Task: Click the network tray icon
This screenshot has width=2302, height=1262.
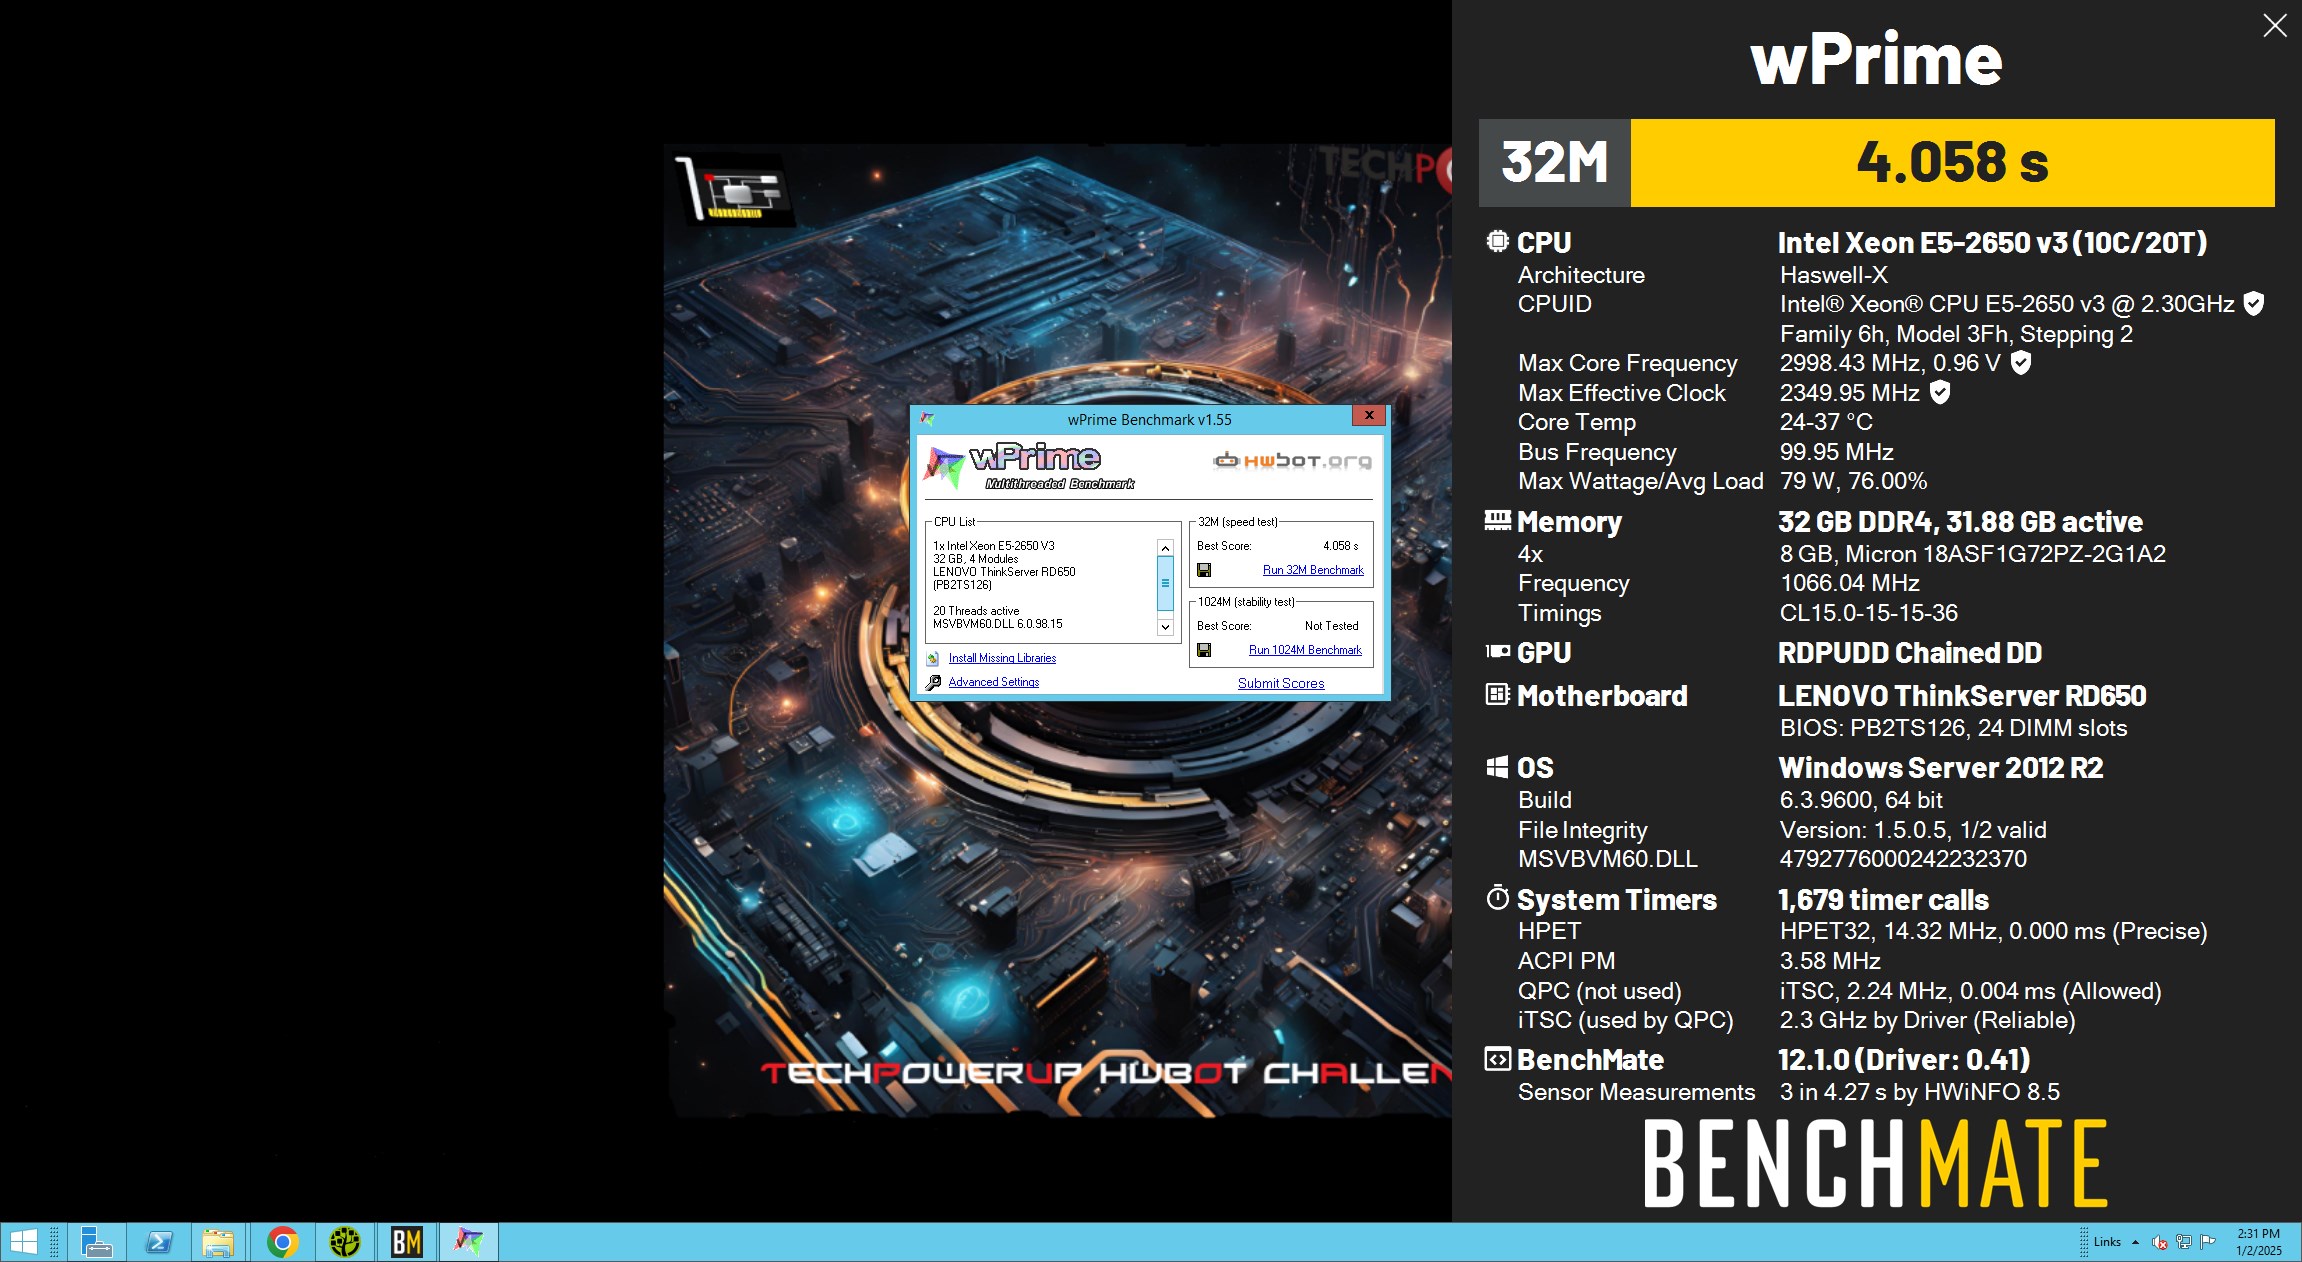Action: (2184, 1242)
